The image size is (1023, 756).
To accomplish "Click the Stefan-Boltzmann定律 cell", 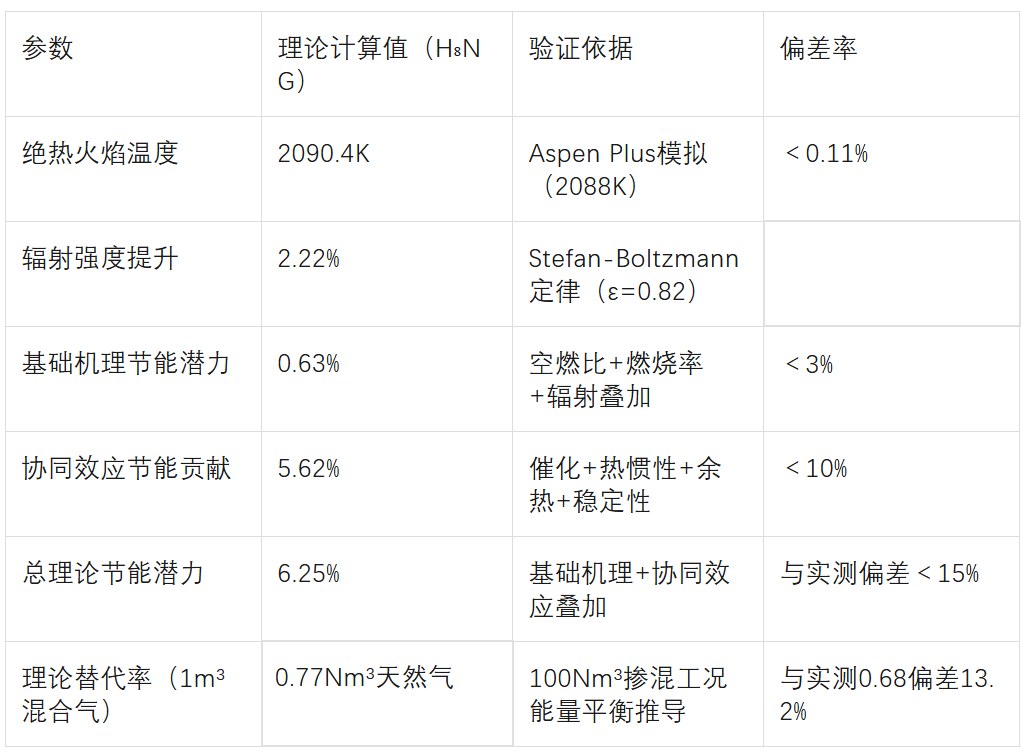I will (x=633, y=274).
